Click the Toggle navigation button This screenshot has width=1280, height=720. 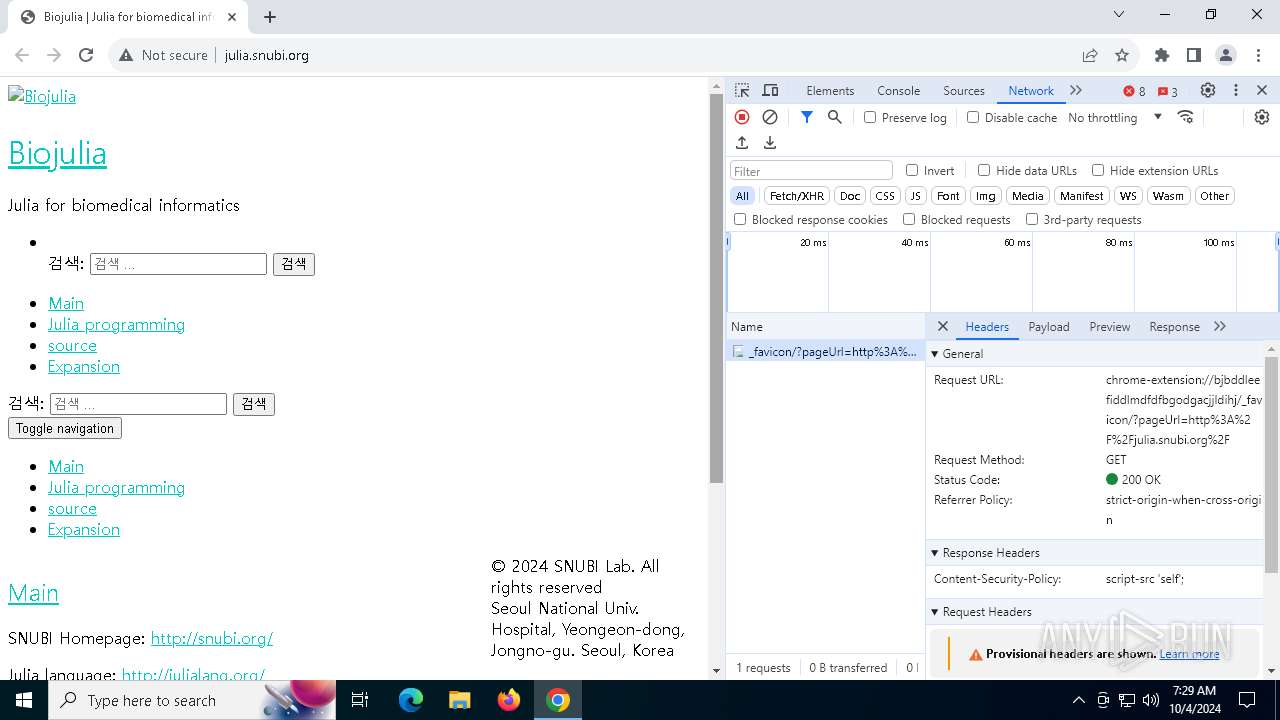[65, 428]
